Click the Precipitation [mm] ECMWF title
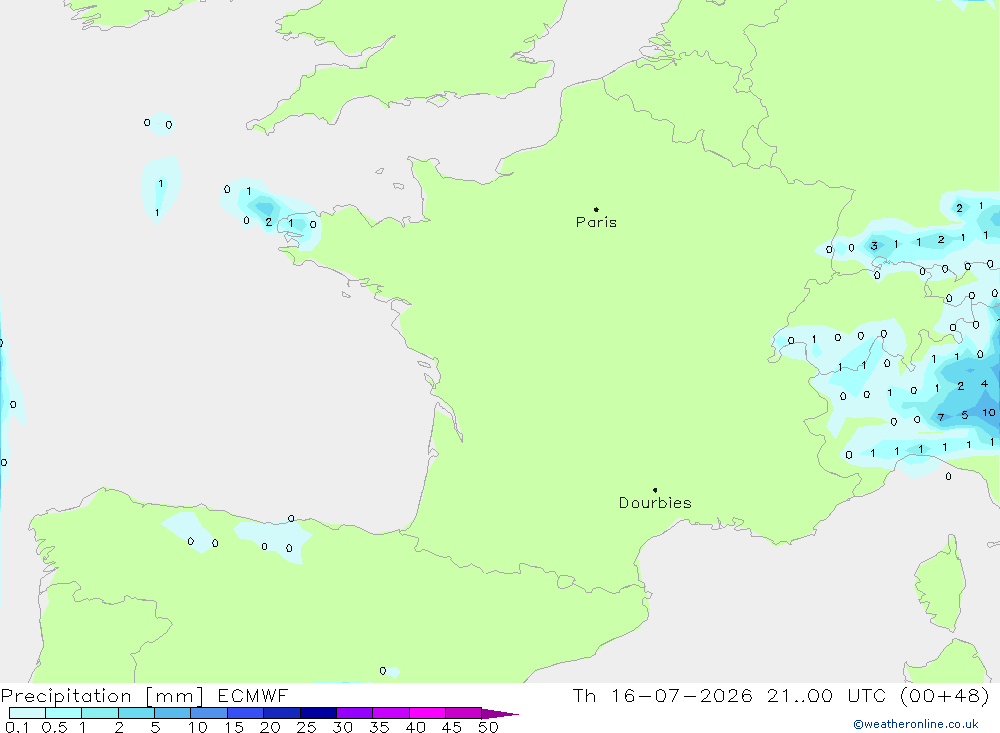The image size is (1000, 733). pyautogui.click(x=145, y=696)
